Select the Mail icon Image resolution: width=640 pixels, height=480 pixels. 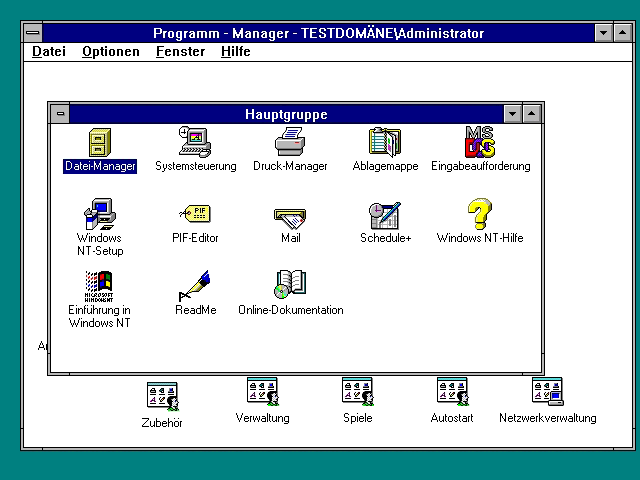[290, 218]
